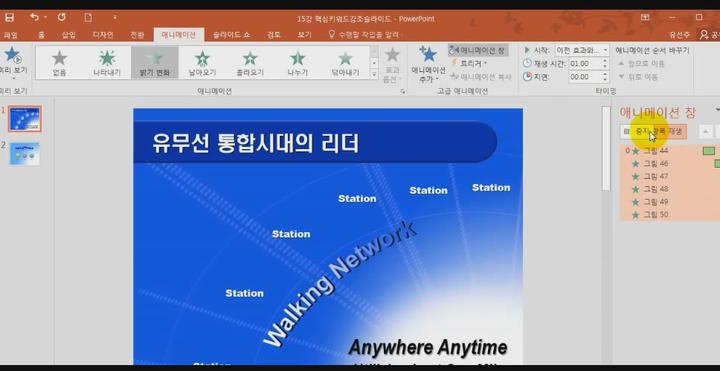Click animation gallery scroll-down arrow

tap(374, 62)
